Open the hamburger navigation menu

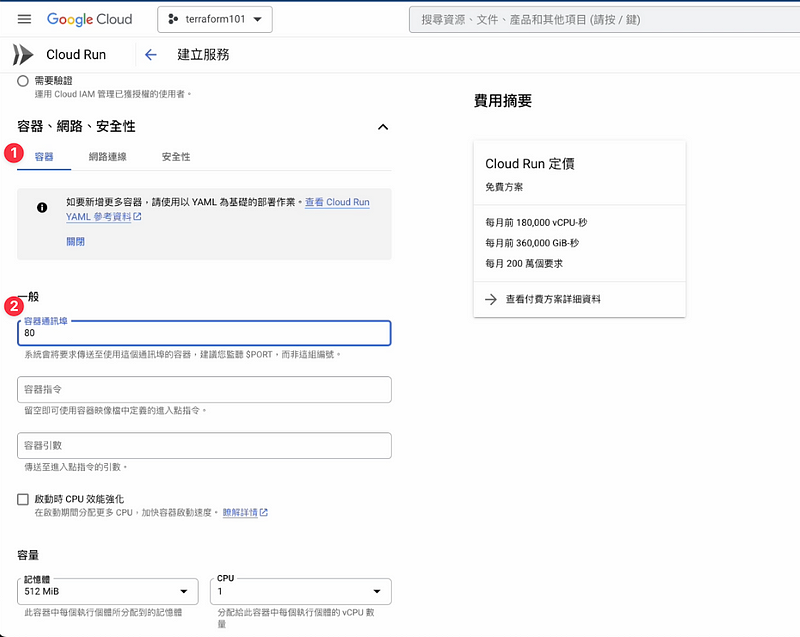[24, 19]
